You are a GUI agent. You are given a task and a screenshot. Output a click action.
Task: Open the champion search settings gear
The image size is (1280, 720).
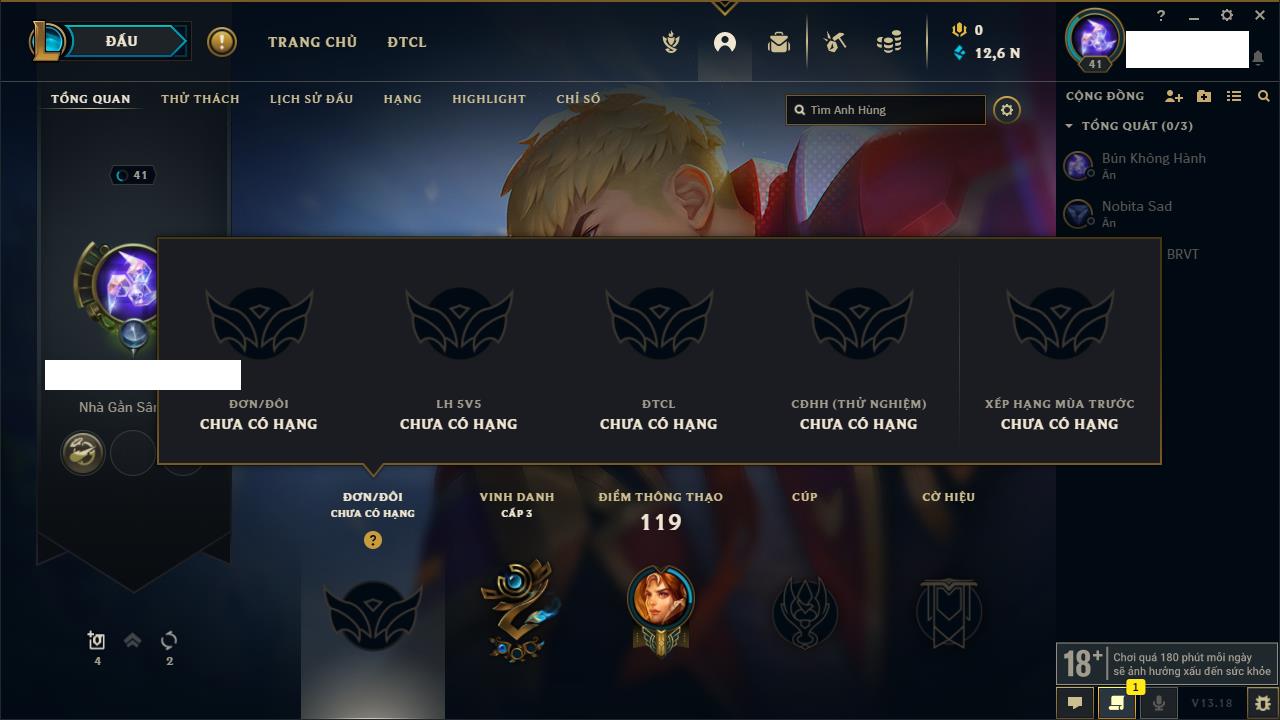1007,110
